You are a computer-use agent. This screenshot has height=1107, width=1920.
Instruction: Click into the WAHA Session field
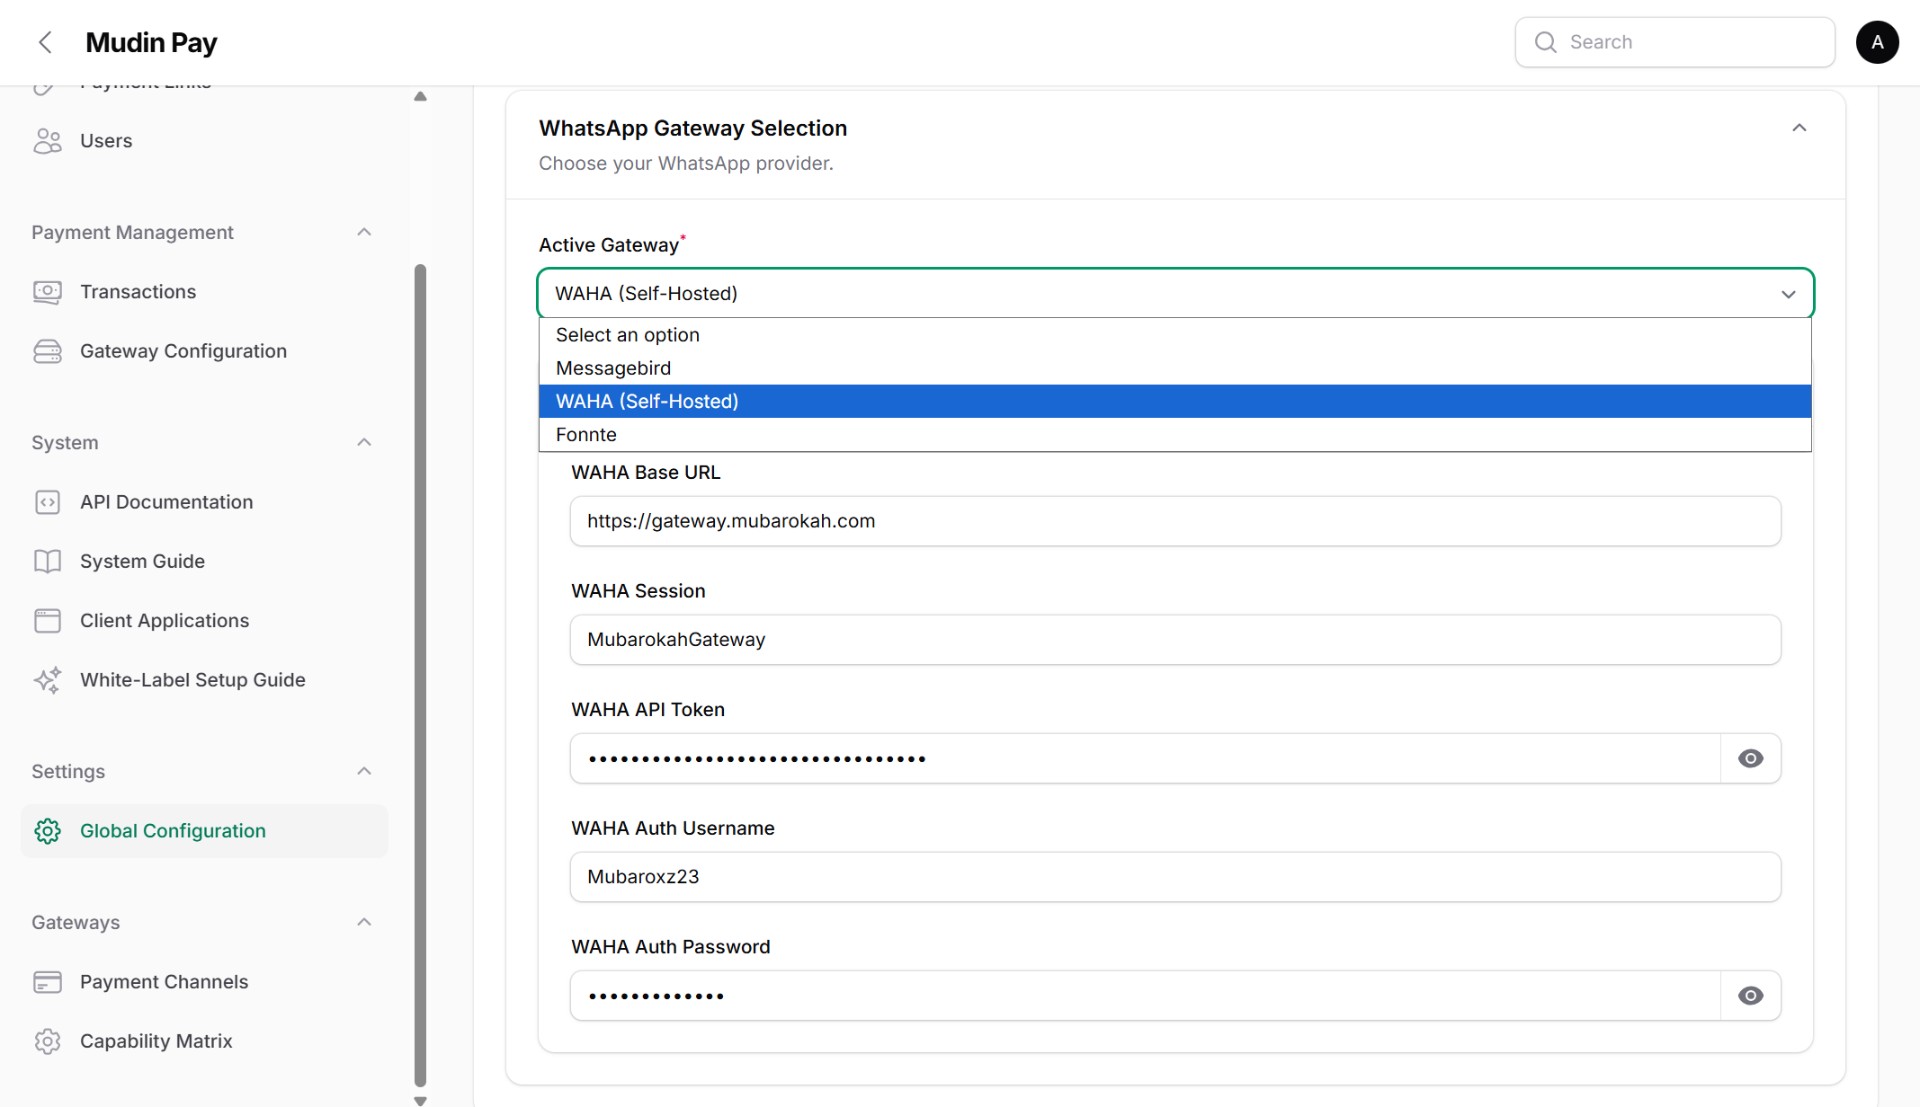point(1175,640)
